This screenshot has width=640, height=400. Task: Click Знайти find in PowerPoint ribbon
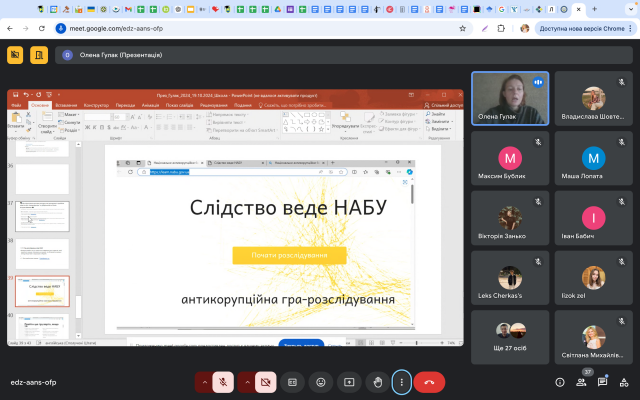(x=436, y=114)
